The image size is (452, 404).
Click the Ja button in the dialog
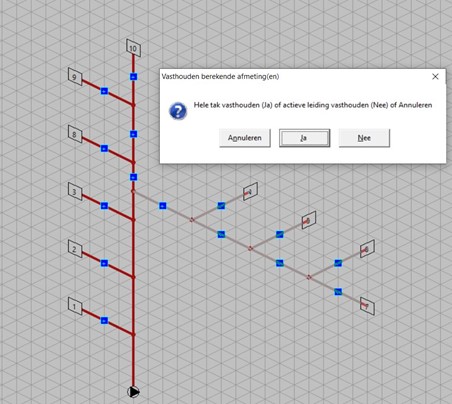pos(304,138)
